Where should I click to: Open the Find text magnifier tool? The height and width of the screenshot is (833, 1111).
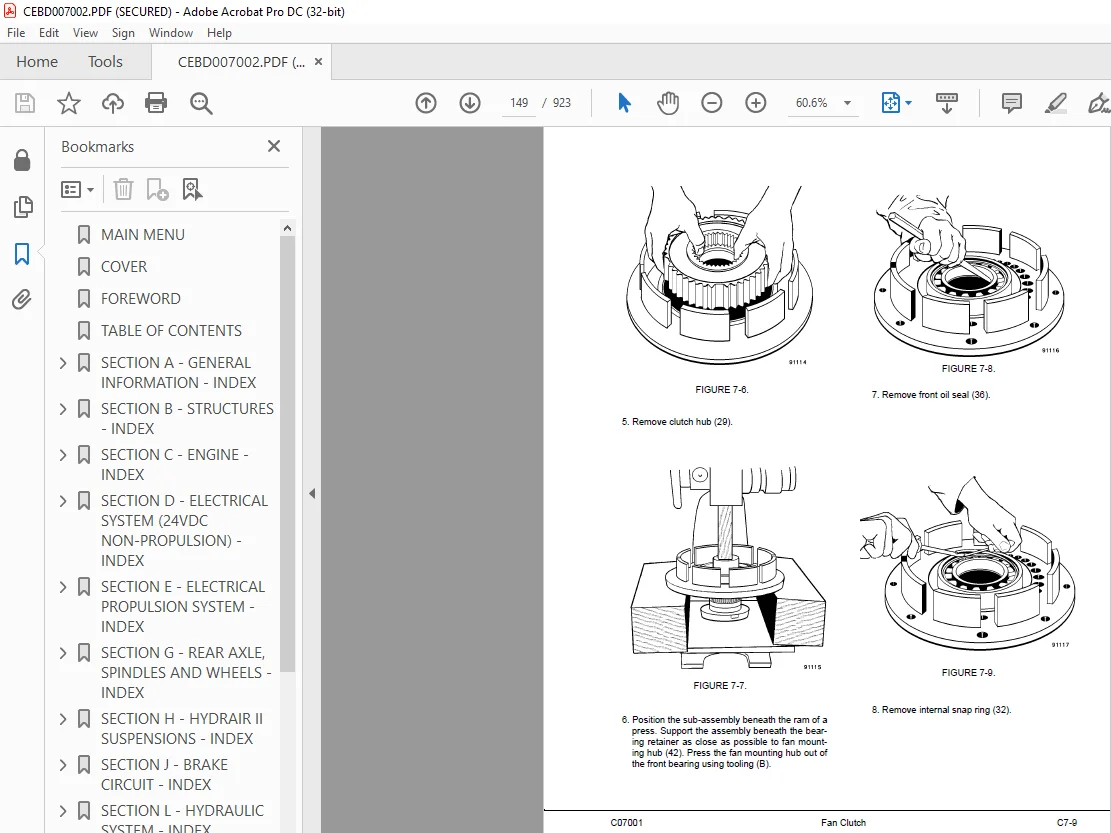201,103
